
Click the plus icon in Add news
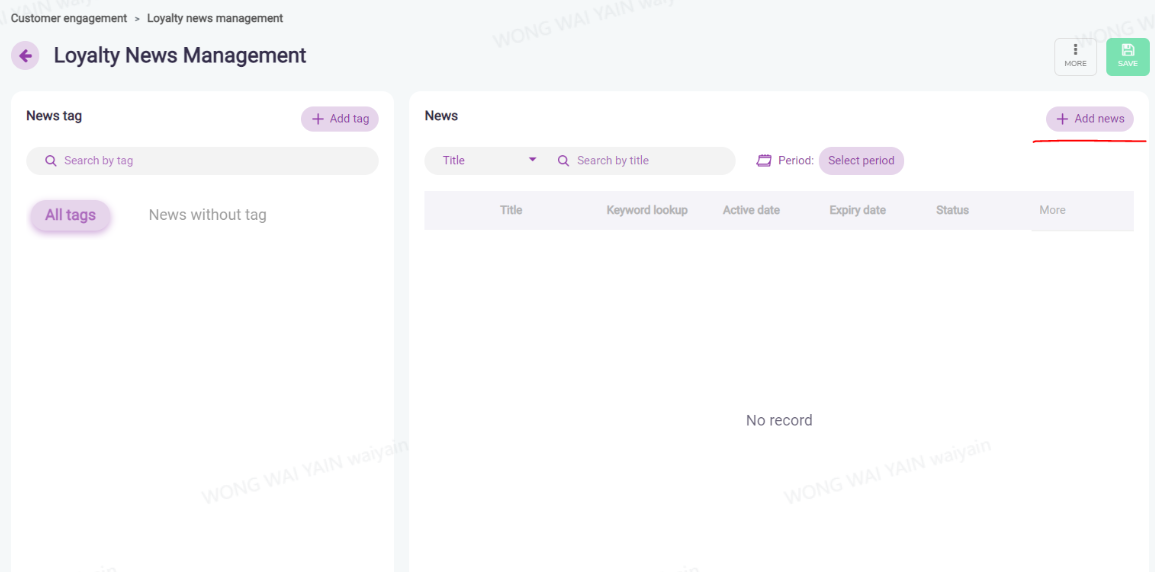click(x=1062, y=119)
